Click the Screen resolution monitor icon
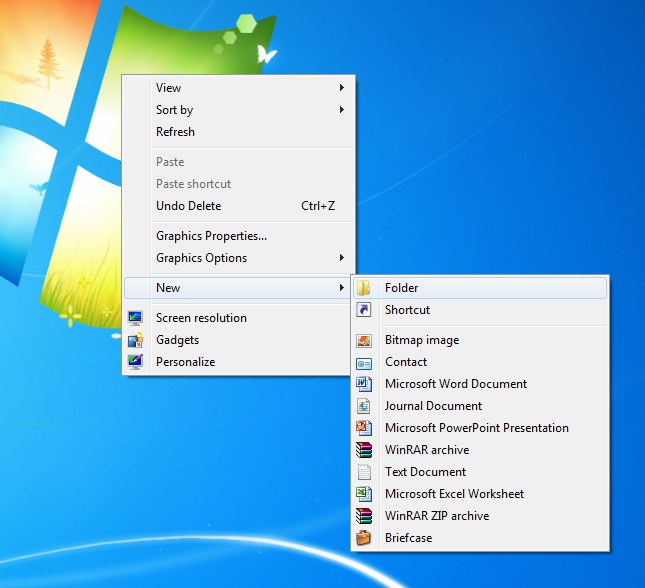 pos(135,318)
